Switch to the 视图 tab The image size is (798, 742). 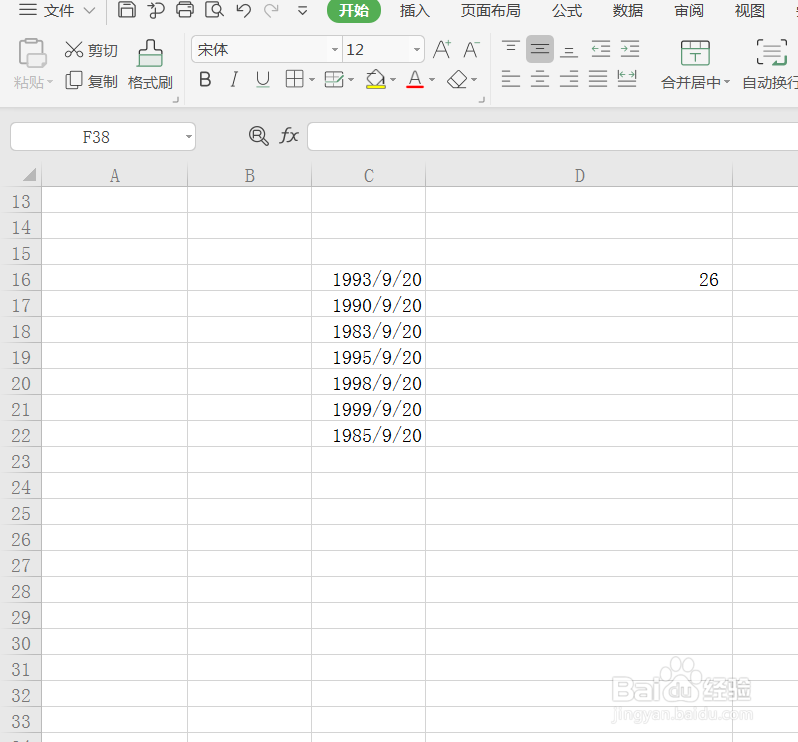tap(750, 10)
